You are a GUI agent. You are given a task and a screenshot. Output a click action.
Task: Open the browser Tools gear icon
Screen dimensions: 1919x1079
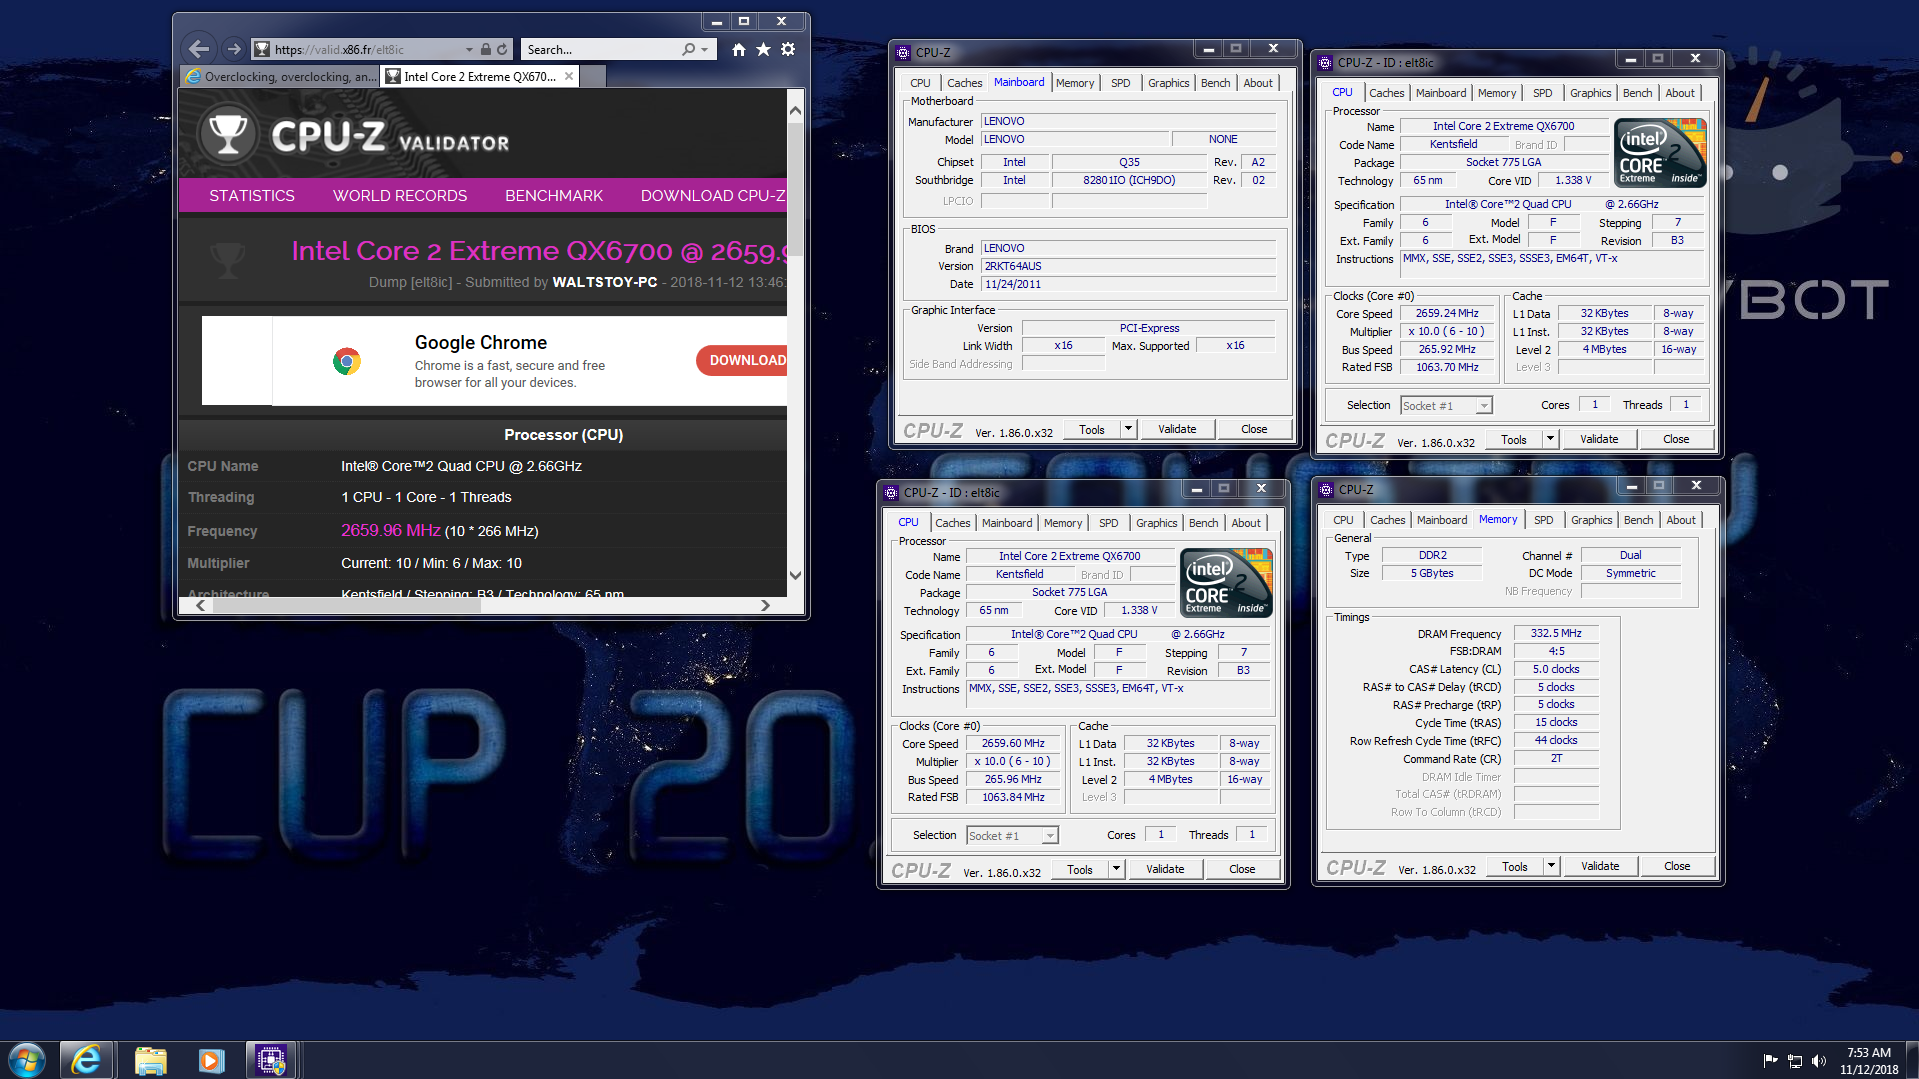pyautogui.click(x=788, y=49)
